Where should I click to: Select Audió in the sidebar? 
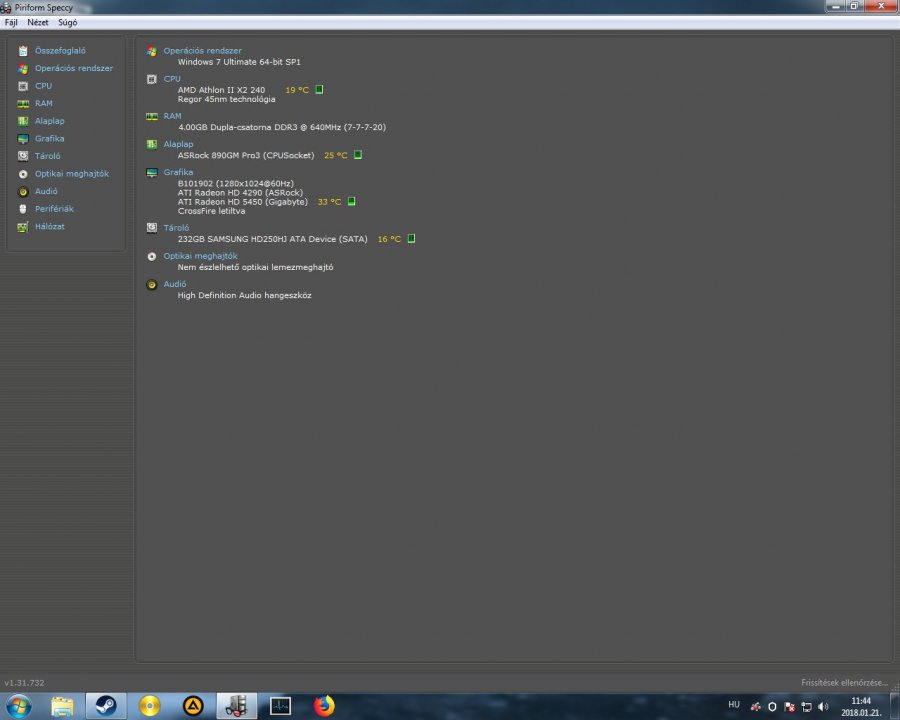click(46, 191)
